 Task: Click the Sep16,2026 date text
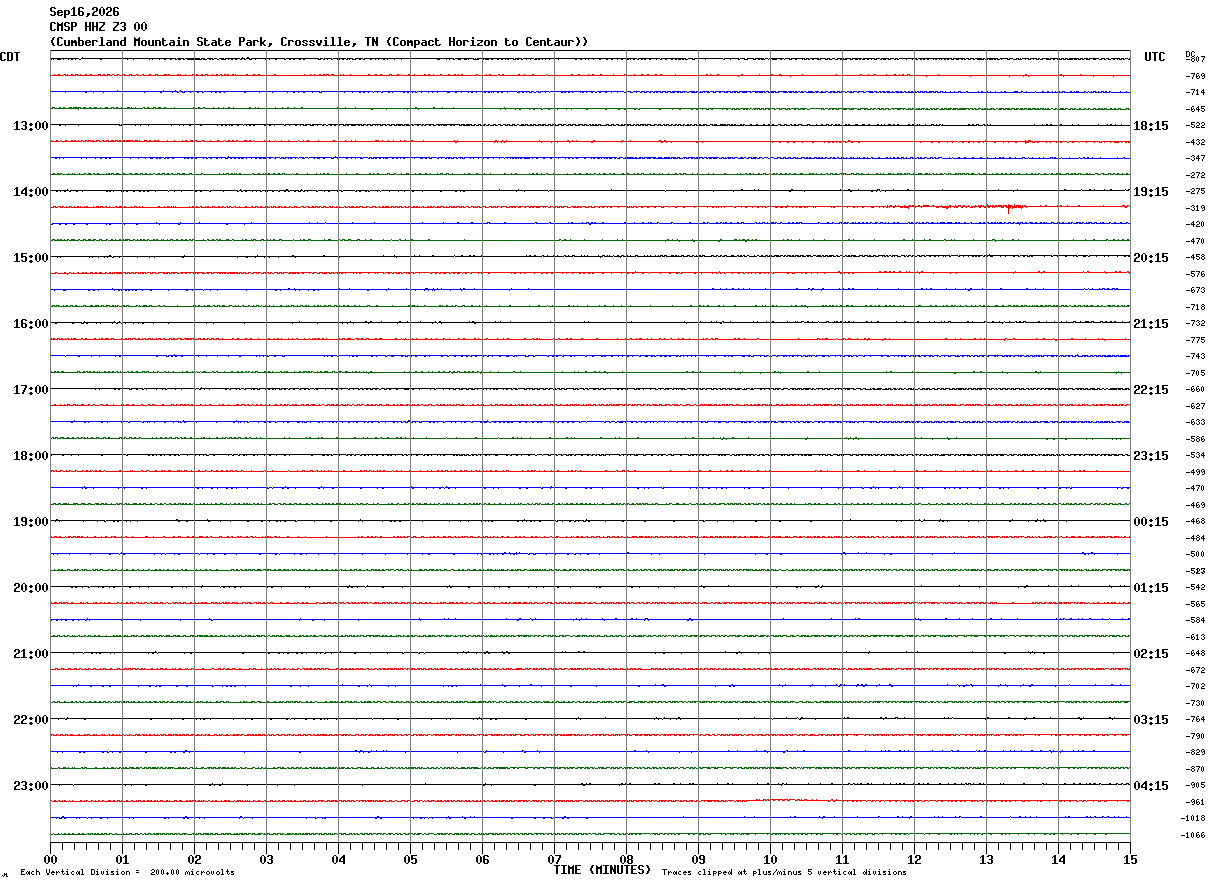(x=84, y=12)
